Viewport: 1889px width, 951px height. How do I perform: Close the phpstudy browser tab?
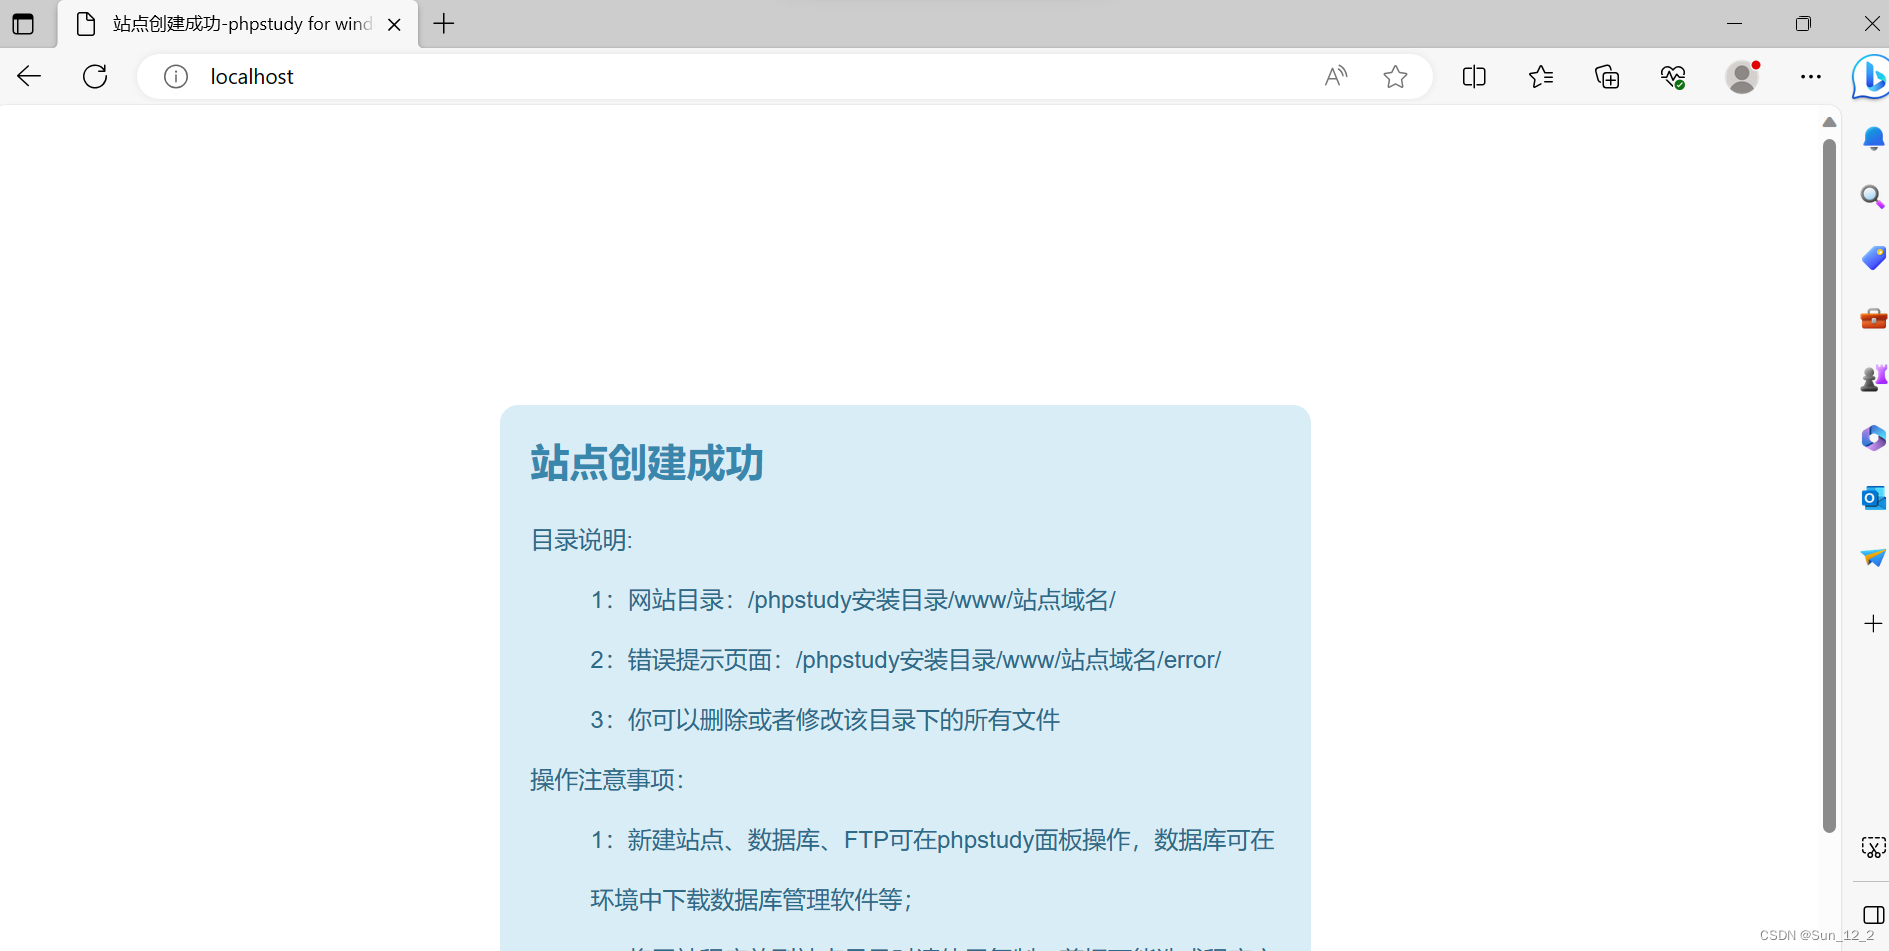(x=394, y=24)
